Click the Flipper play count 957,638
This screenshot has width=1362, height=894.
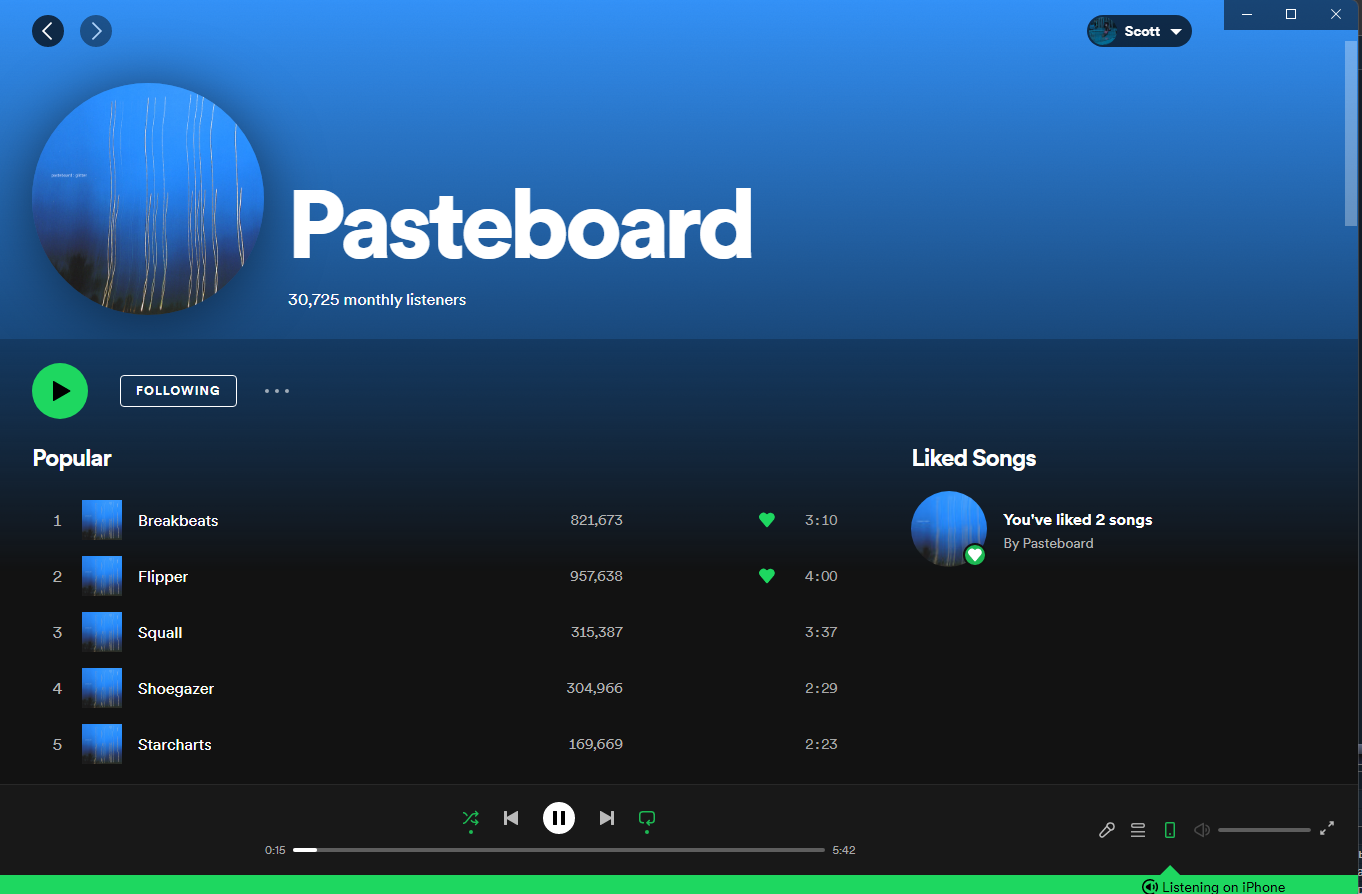pos(597,577)
